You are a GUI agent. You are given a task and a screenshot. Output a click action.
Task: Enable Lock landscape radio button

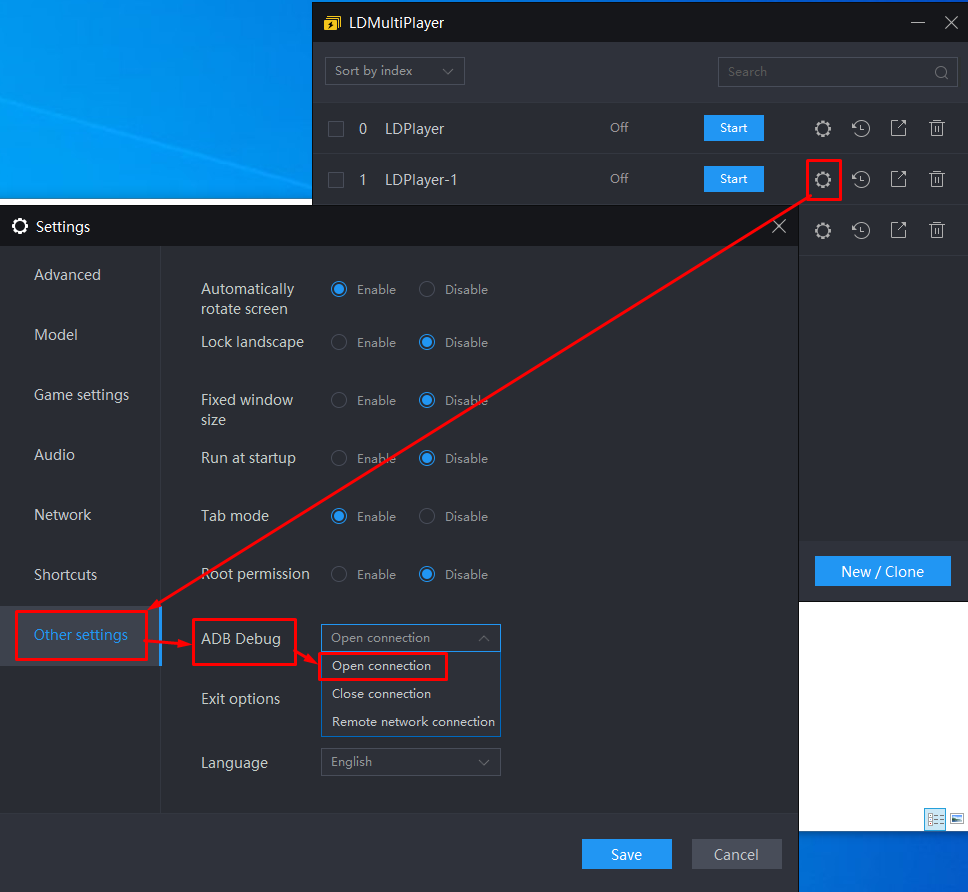tap(339, 342)
